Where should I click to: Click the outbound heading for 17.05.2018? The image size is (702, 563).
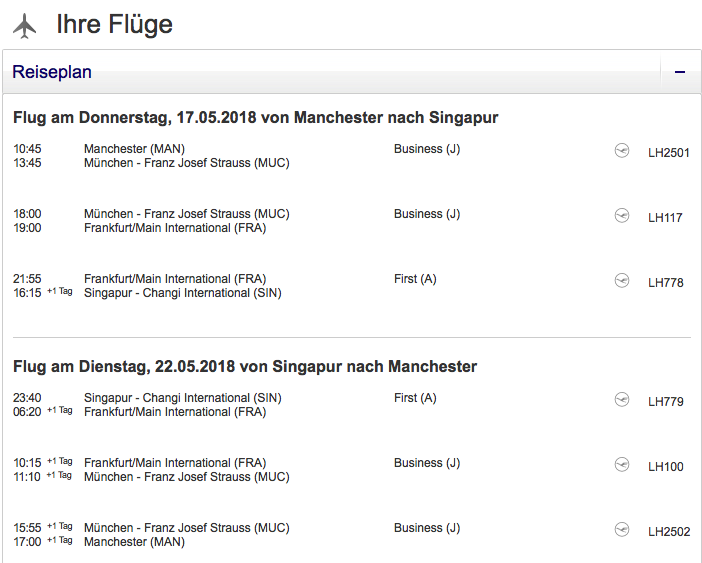(255, 118)
